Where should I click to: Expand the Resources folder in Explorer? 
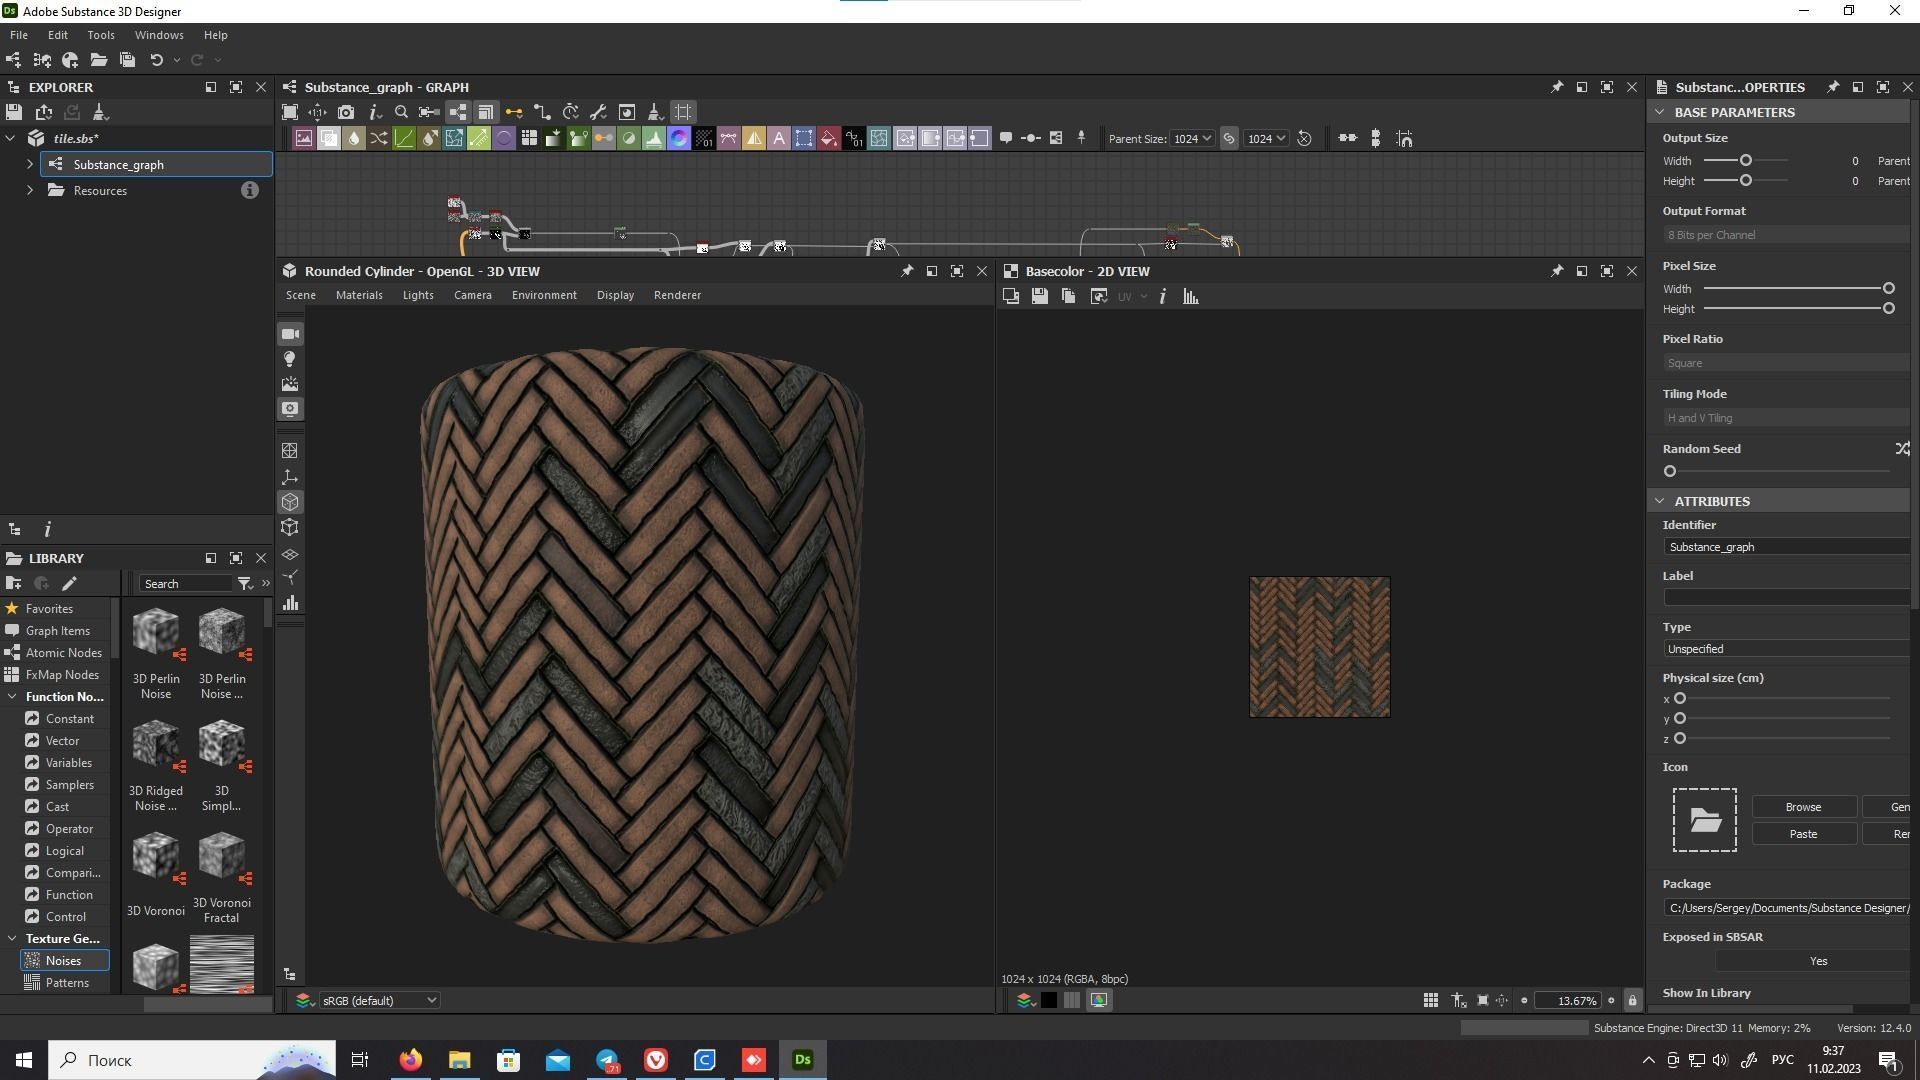(x=30, y=190)
